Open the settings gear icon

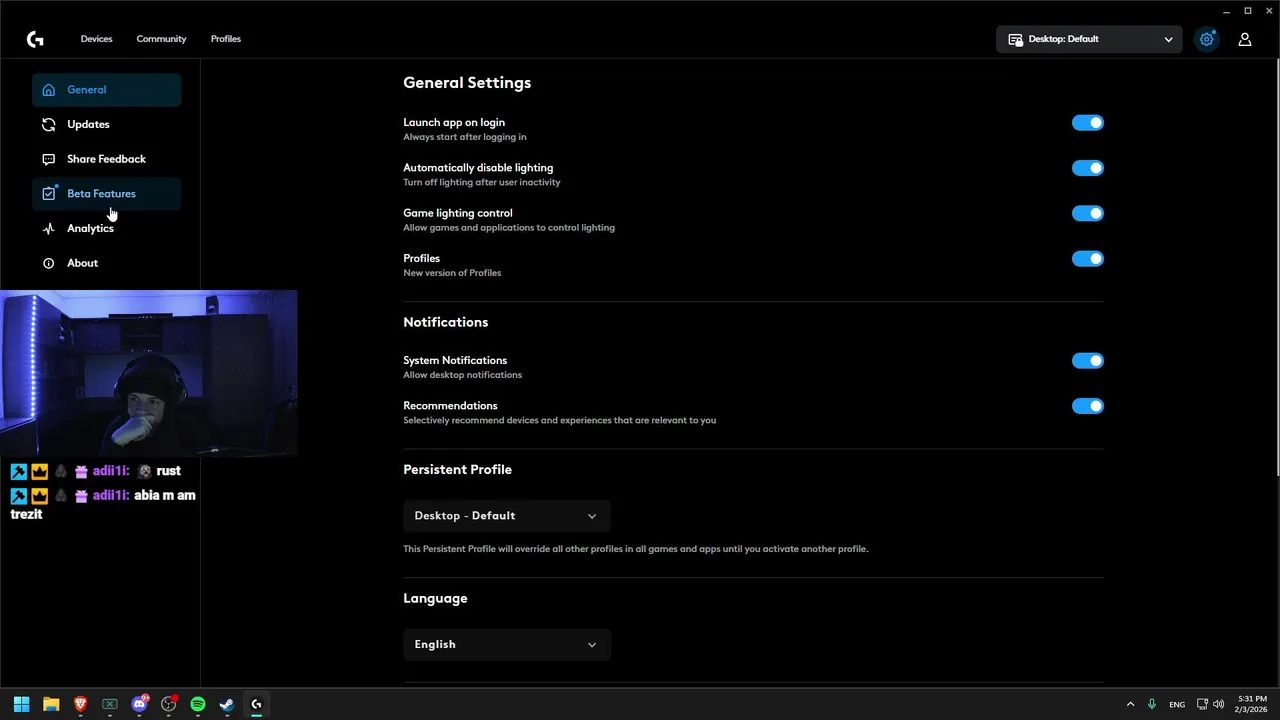[x=1207, y=39]
